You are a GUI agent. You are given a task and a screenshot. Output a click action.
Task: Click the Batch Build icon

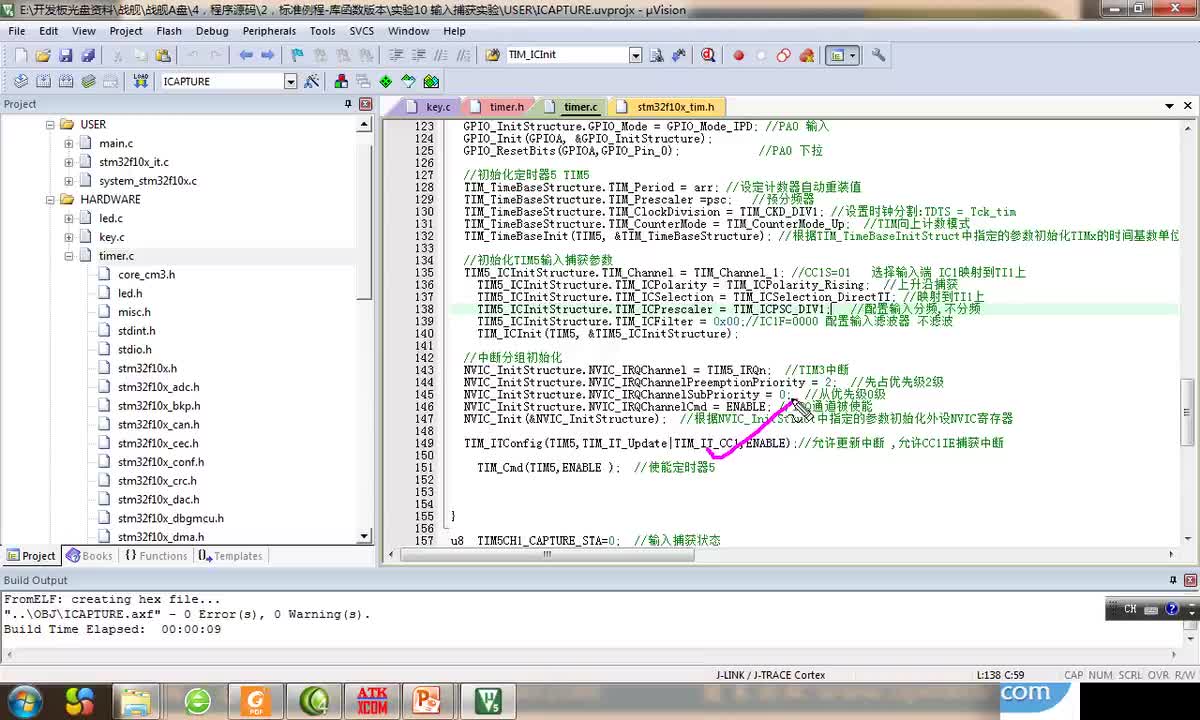(x=88, y=81)
